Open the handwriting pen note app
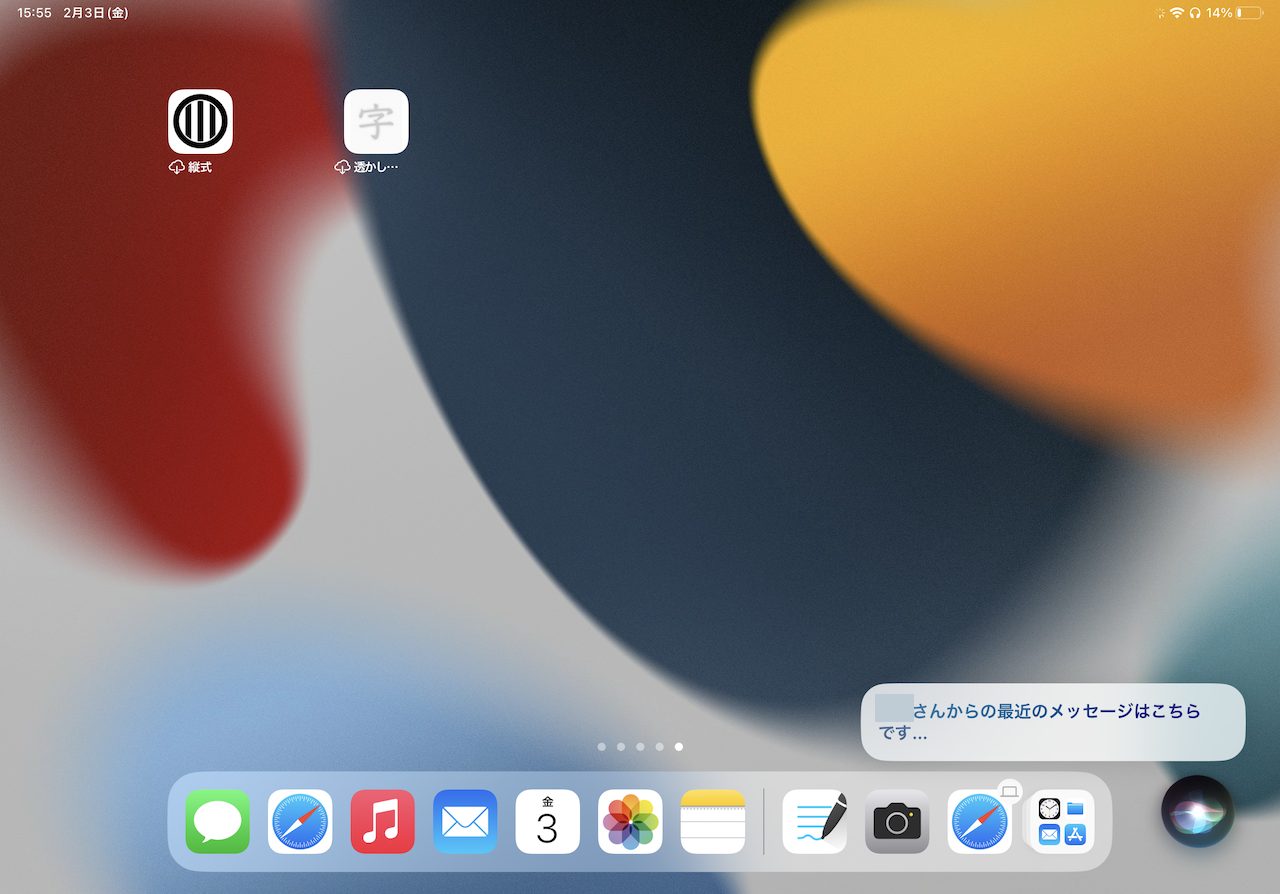 (815, 822)
